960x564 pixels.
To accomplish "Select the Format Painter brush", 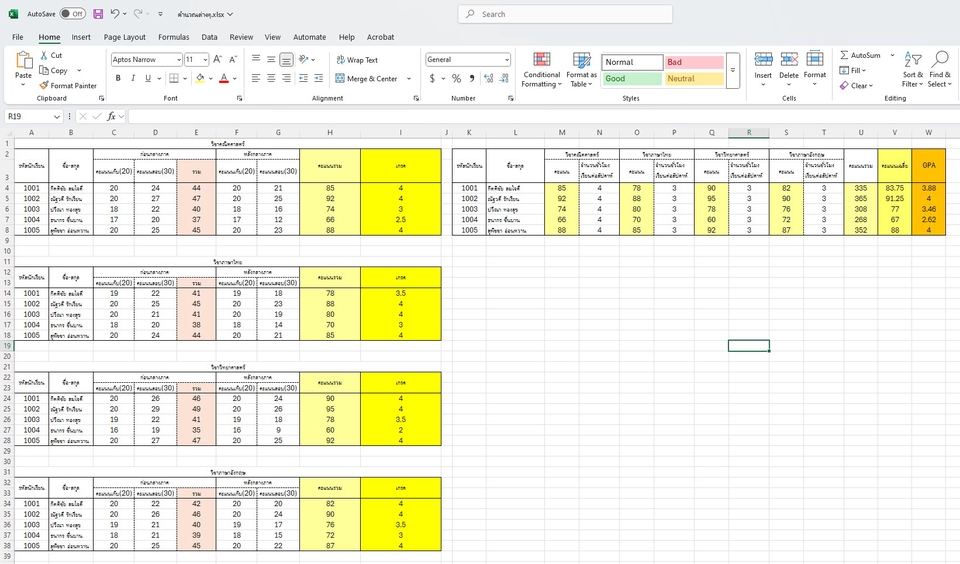I will click(44, 86).
